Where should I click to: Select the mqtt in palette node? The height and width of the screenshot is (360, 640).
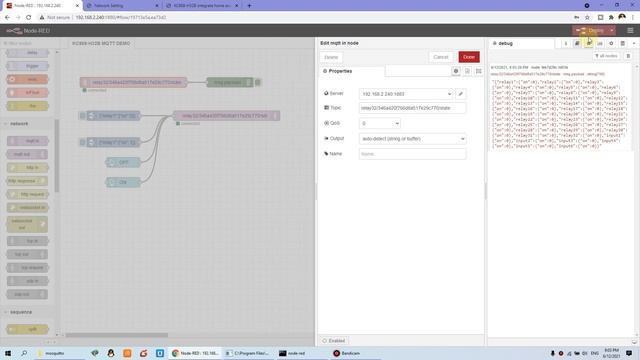tap(28, 141)
